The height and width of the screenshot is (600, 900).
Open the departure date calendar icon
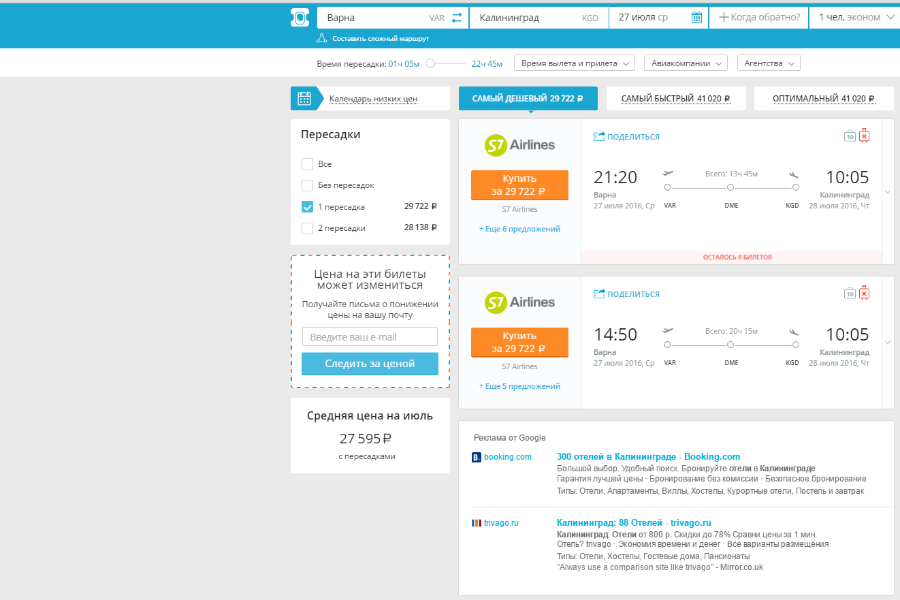pos(696,17)
